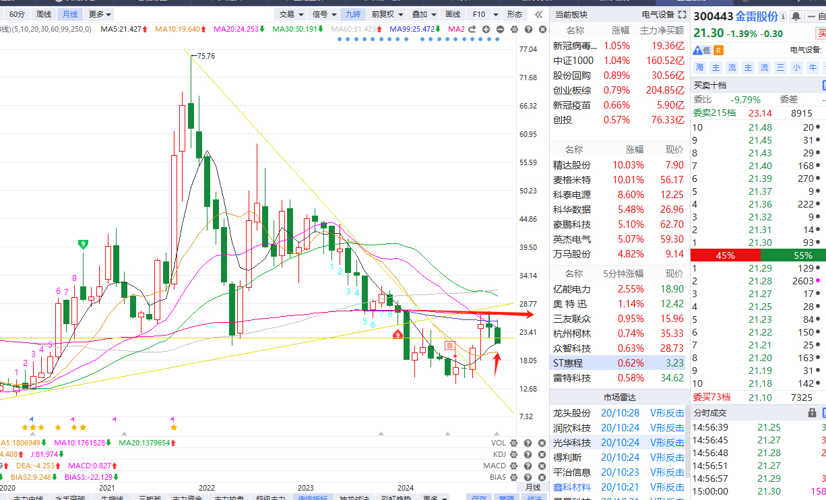Select the 月线 period tab
The width and height of the screenshot is (826, 500).
coord(70,14)
